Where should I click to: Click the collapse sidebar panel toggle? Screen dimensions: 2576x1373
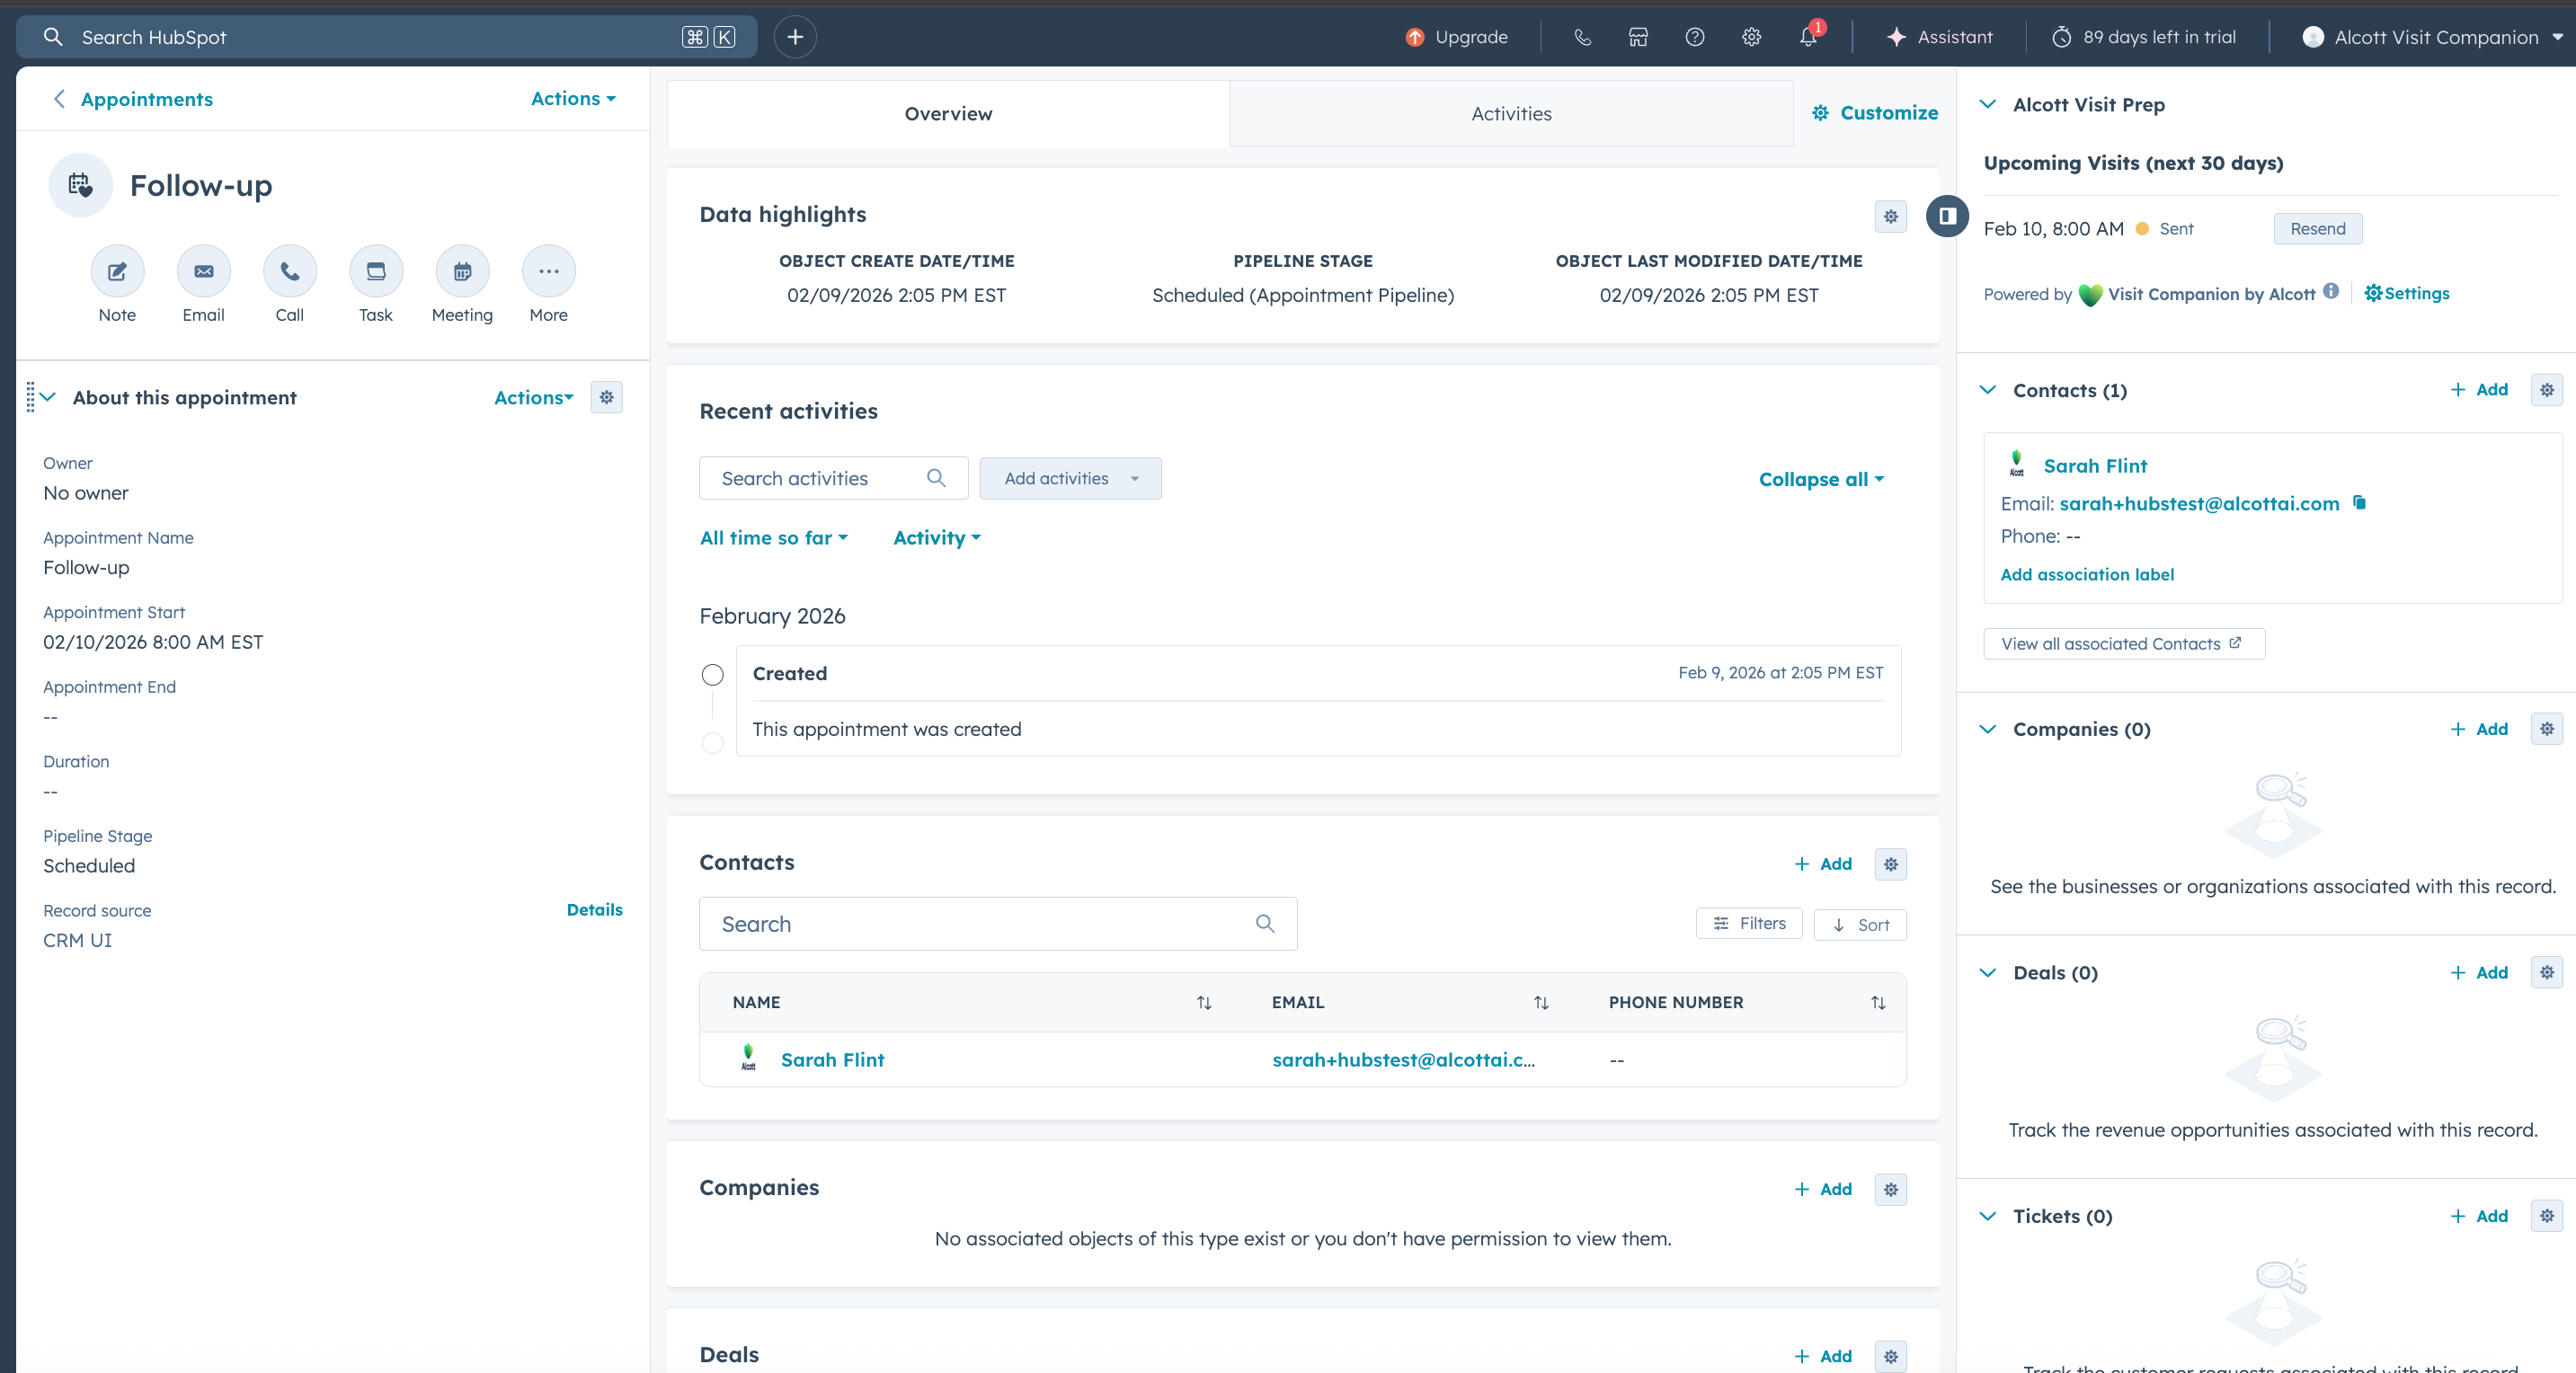[1947, 216]
